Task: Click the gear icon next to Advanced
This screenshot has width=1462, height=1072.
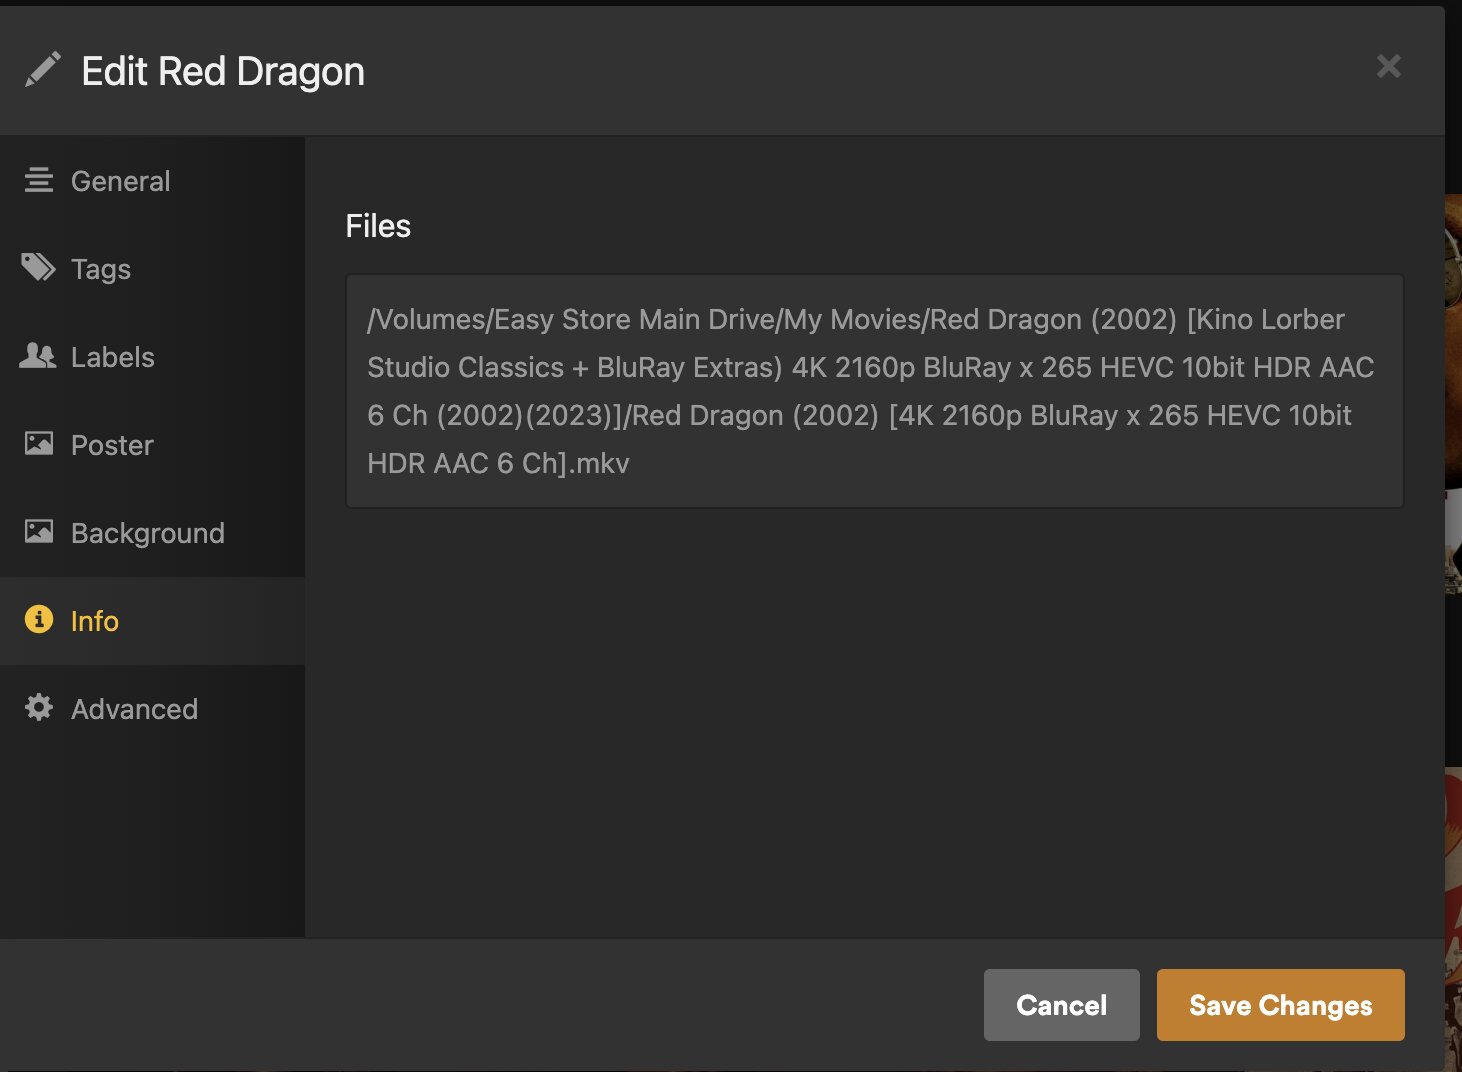Action: tap(38, 708)
